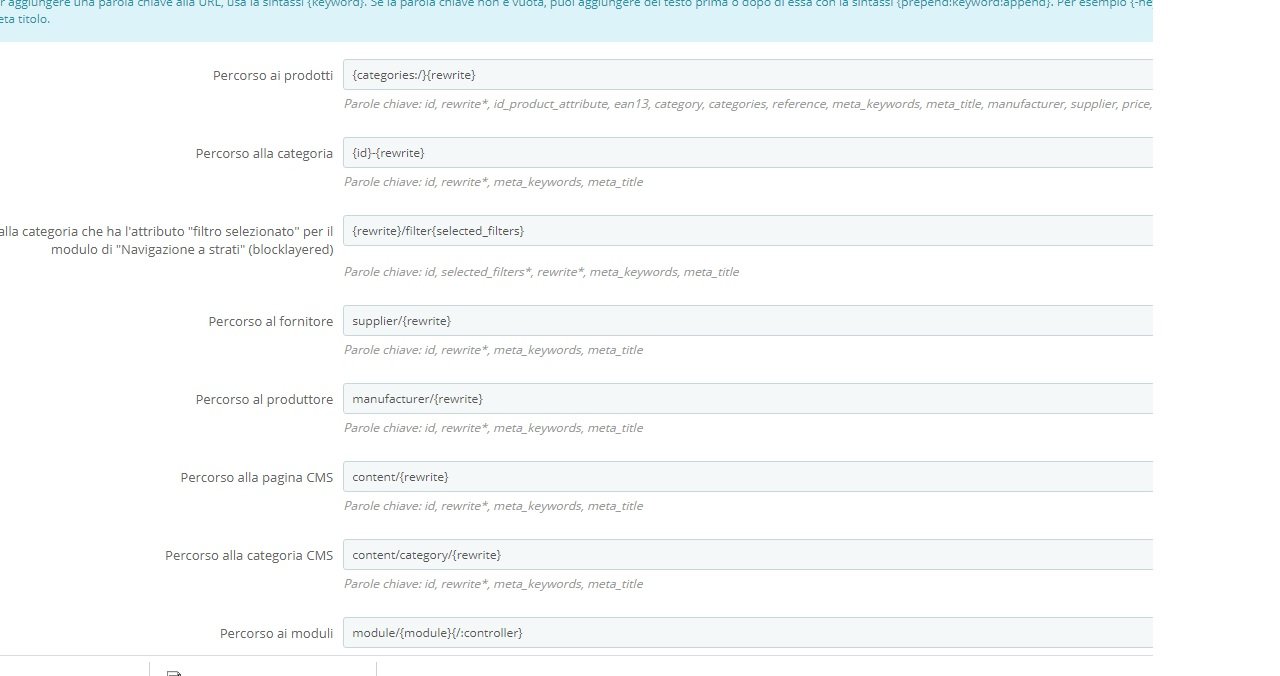Click the blue info banner at the top
Screen dimensions: 1280x676
(576, 20)
